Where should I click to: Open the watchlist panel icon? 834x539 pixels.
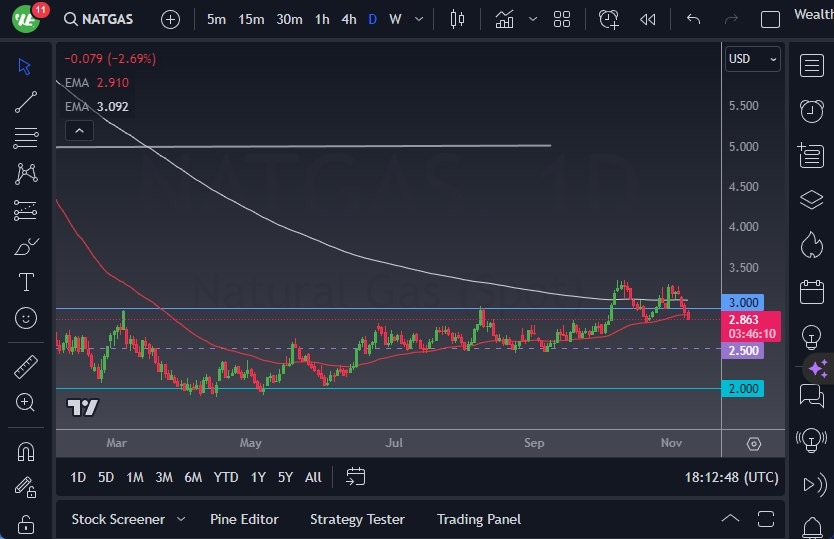click(x=811, y=66)
